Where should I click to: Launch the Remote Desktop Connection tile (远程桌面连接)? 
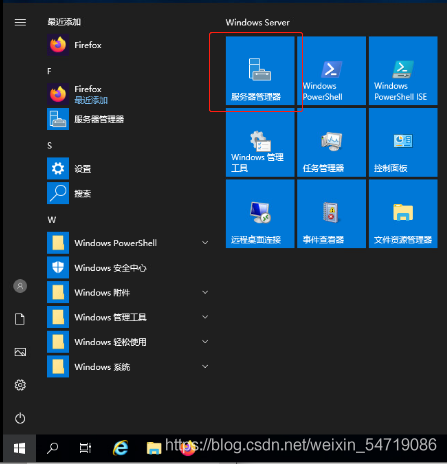pos(260,214)
